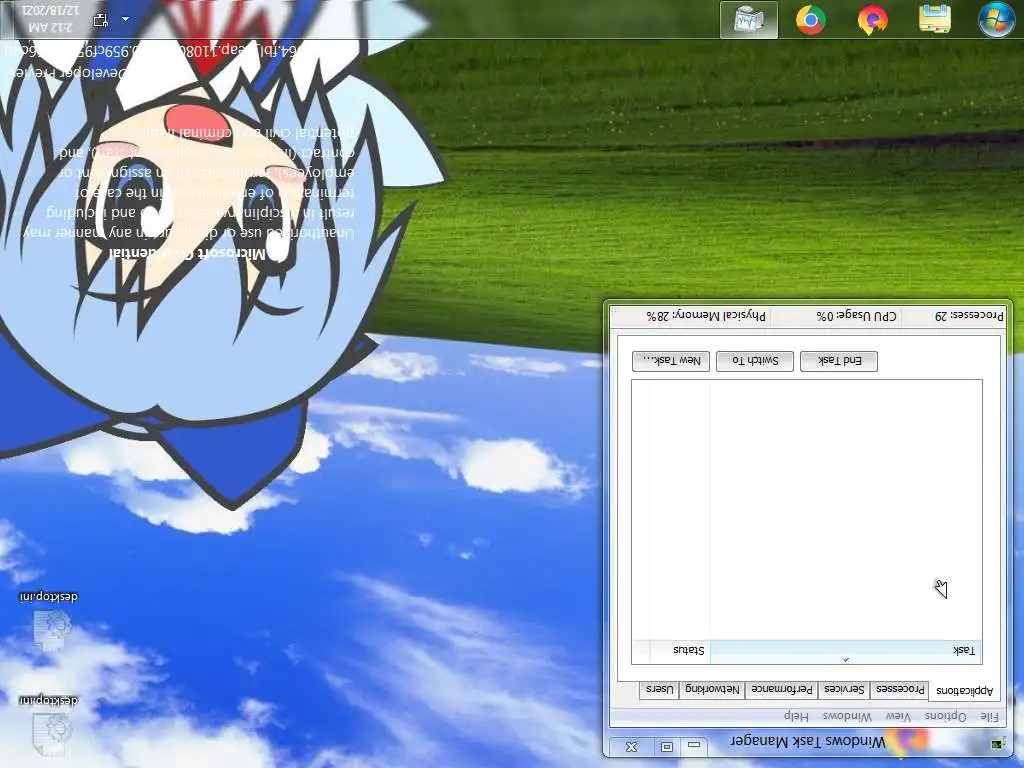Sort by the Task column header
The width and height of the screenshot is (1024, 768).
(x=846, y=650)
